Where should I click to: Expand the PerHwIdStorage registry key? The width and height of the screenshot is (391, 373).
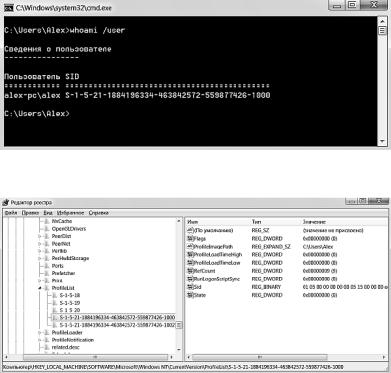(40, 258)
